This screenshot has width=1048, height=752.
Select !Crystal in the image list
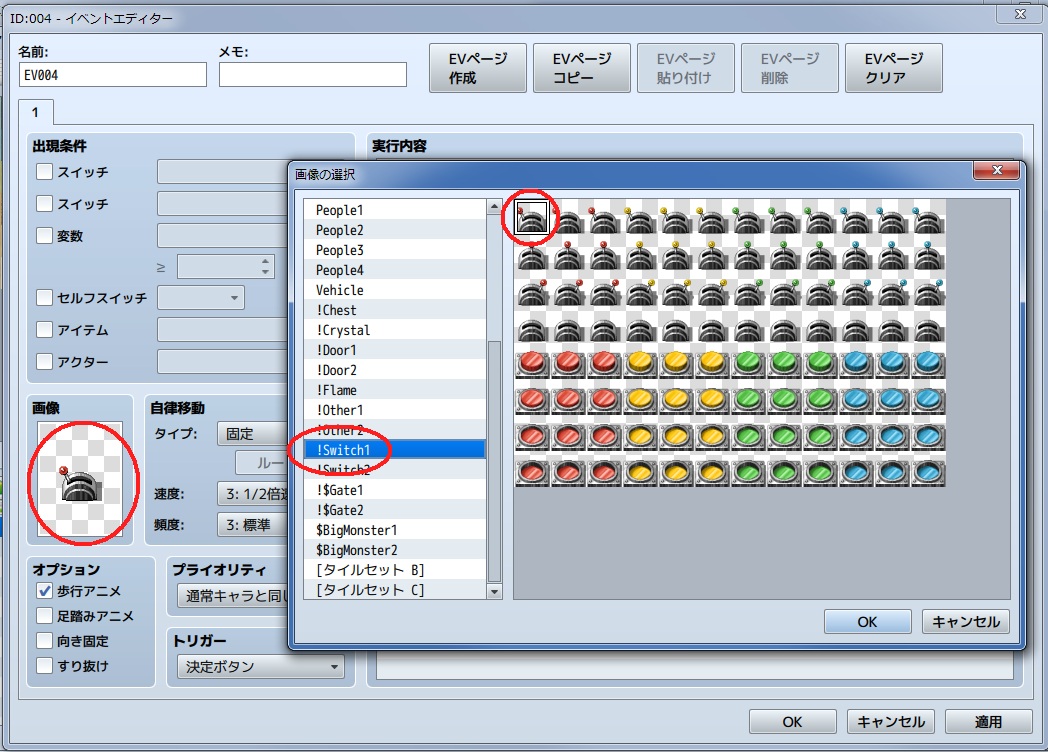[394, 330]
